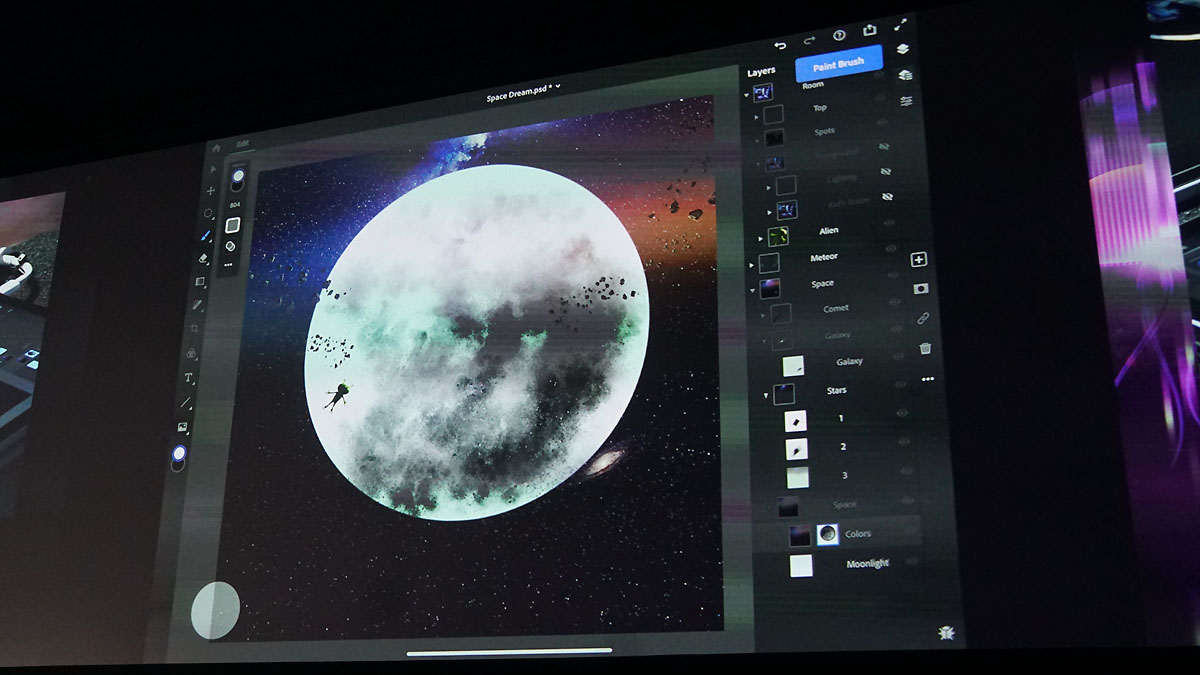Image resolution: width=1200 pixels, height=675 pixels.
Task: Select the Eraser tool
Action: (x=204, y=259)
